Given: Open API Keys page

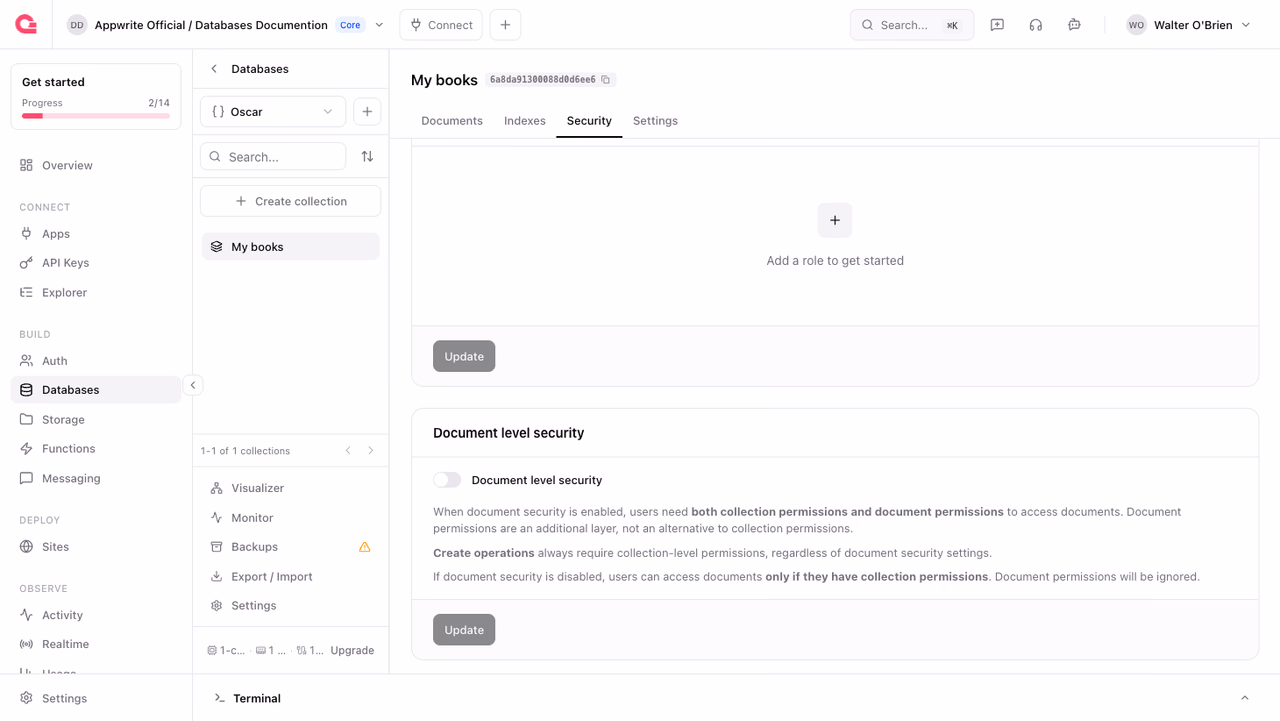Looking at the screenshot, I should coord(96,263).
